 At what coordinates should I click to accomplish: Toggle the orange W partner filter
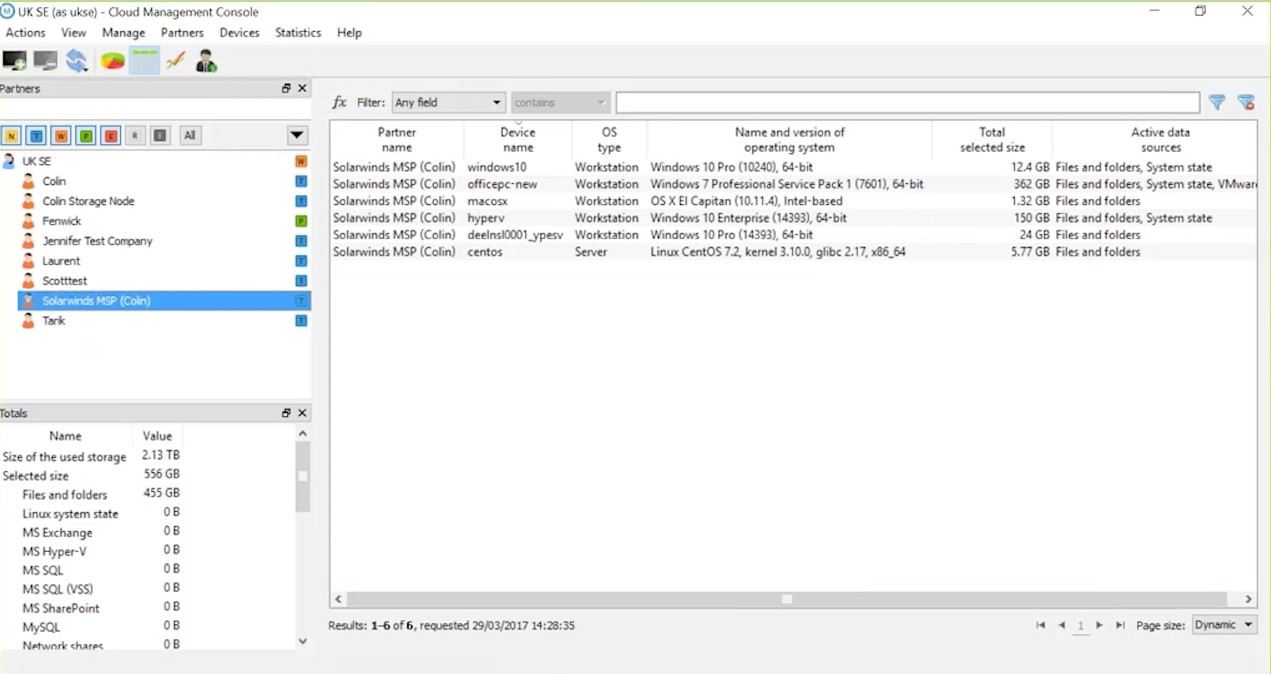tap(61, 135)
